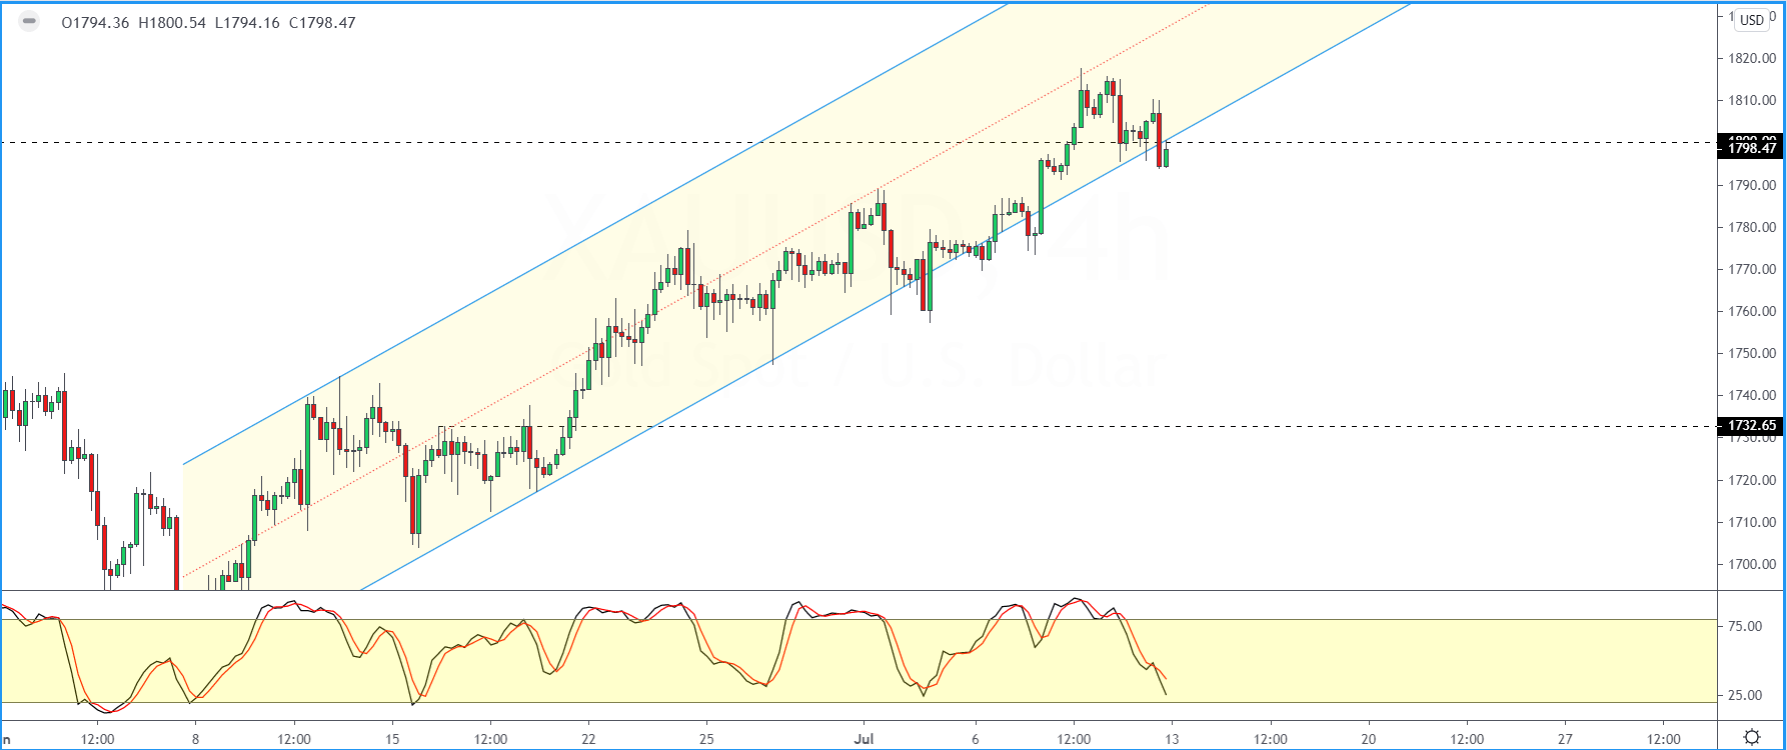Select the 1732.65 price line label
Viewport: 1787px width, 750px height.
[x=1751, y=426]
